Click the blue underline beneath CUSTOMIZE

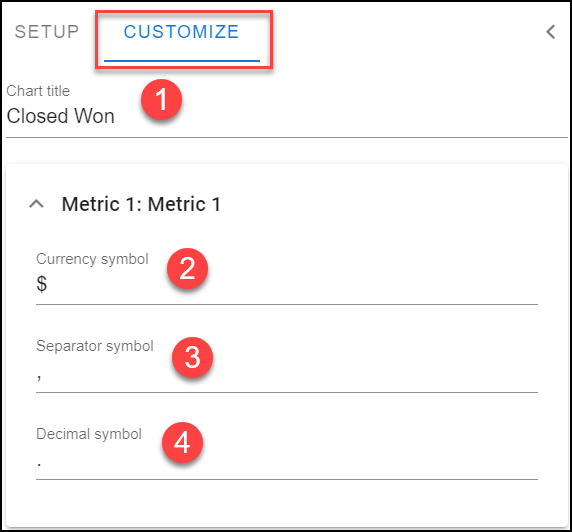pyautogui.click(x=182, y=61)
